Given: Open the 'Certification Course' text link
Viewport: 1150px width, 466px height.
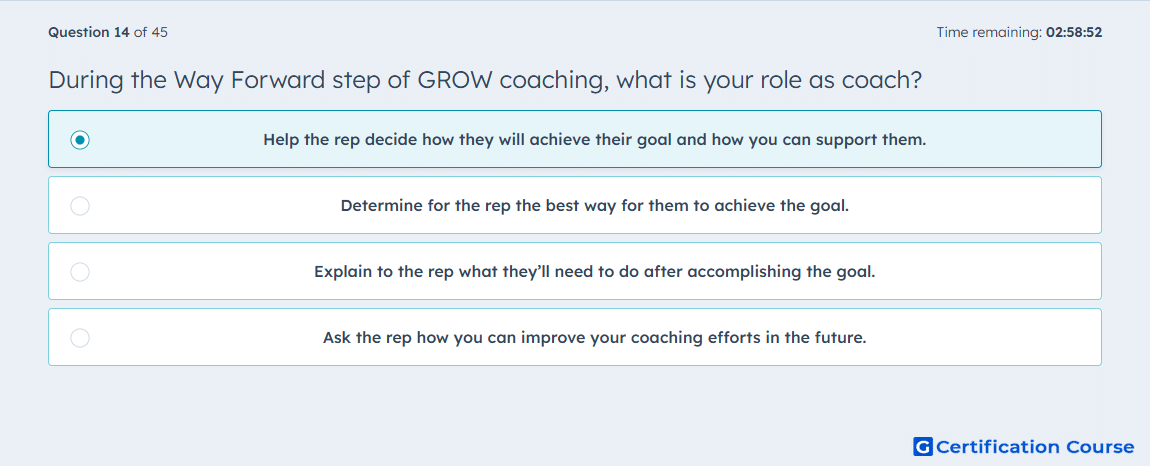Looking at the screenshot, I should point(1035,447).
